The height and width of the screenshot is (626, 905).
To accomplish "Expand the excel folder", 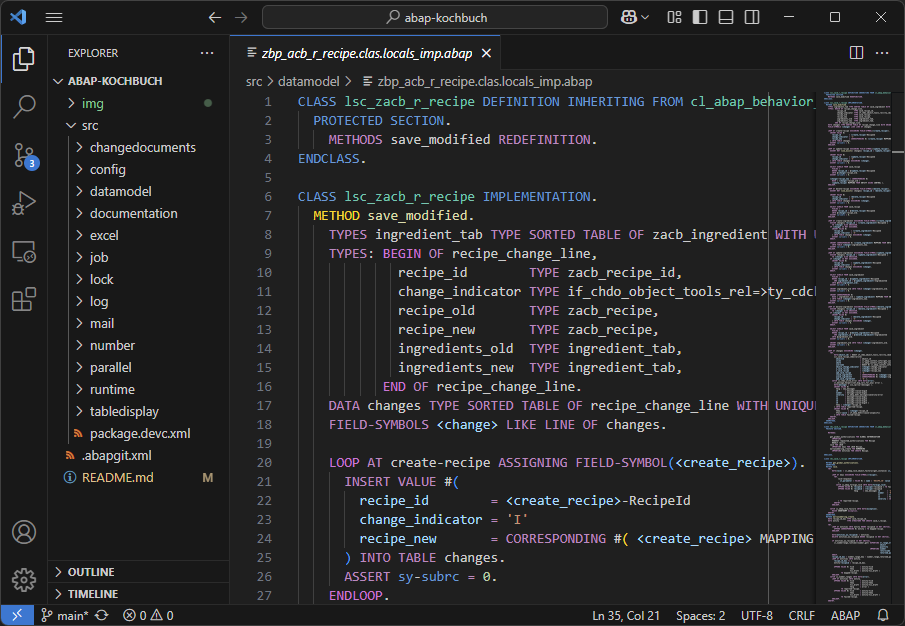I will pyautogui.click(x=140, y=235).
